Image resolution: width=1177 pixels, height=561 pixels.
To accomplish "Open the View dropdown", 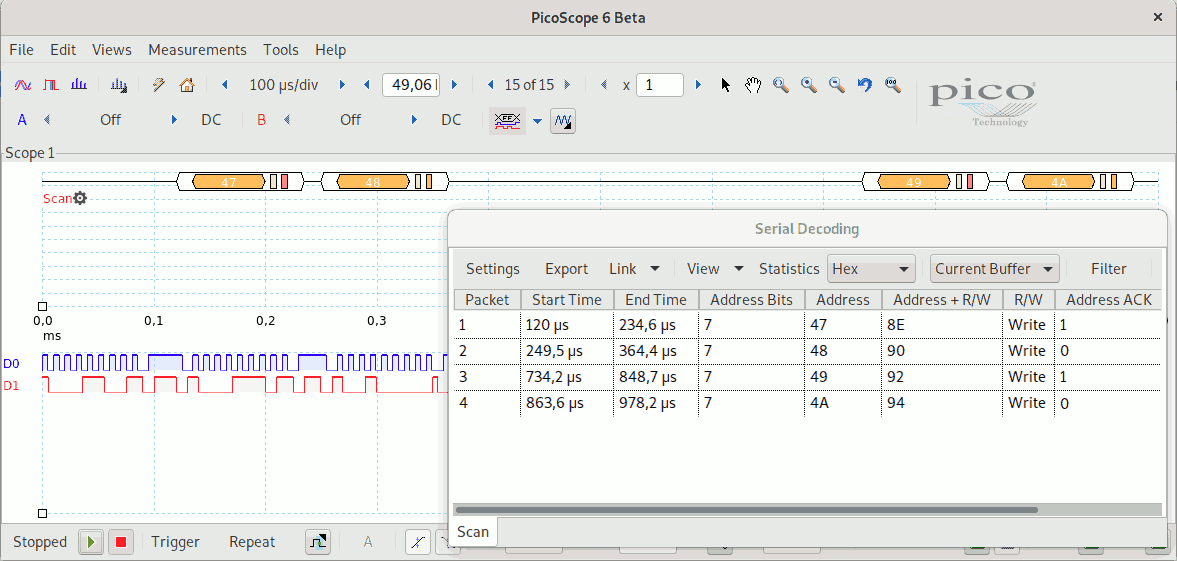I will tap(715, 269).
